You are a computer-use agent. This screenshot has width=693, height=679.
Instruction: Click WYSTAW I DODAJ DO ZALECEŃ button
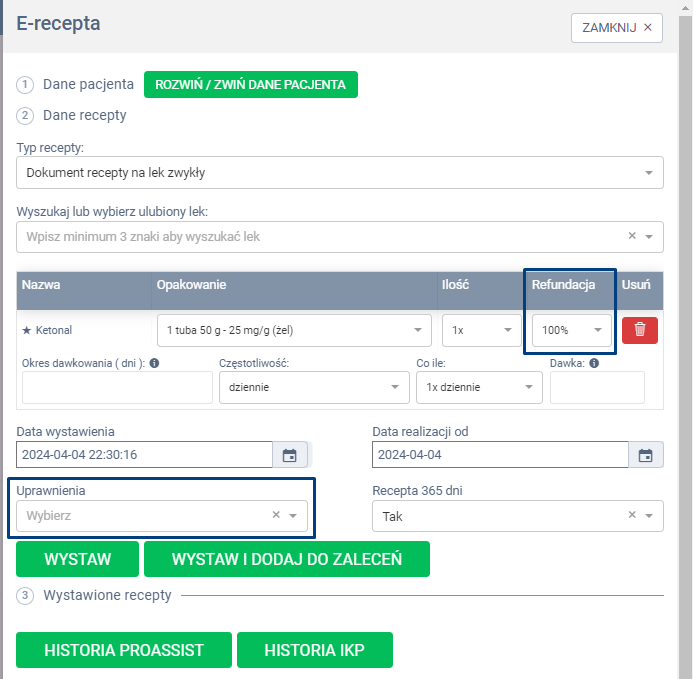tap(287, 559)
